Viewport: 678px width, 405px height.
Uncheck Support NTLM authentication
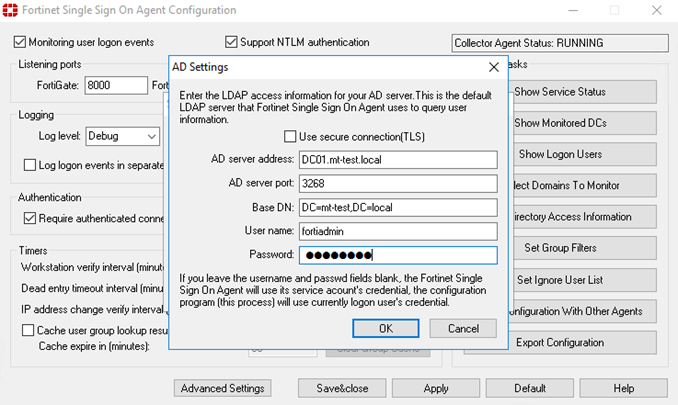tap(232, 42)
